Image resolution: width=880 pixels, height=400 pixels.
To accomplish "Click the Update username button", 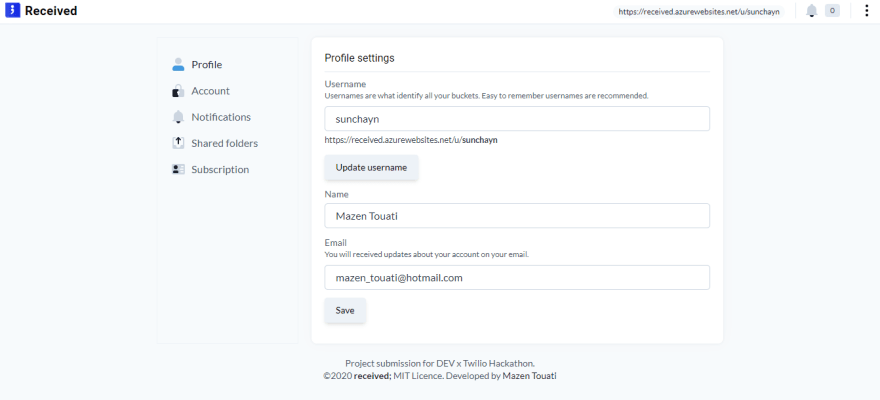I will pos(372,168).
